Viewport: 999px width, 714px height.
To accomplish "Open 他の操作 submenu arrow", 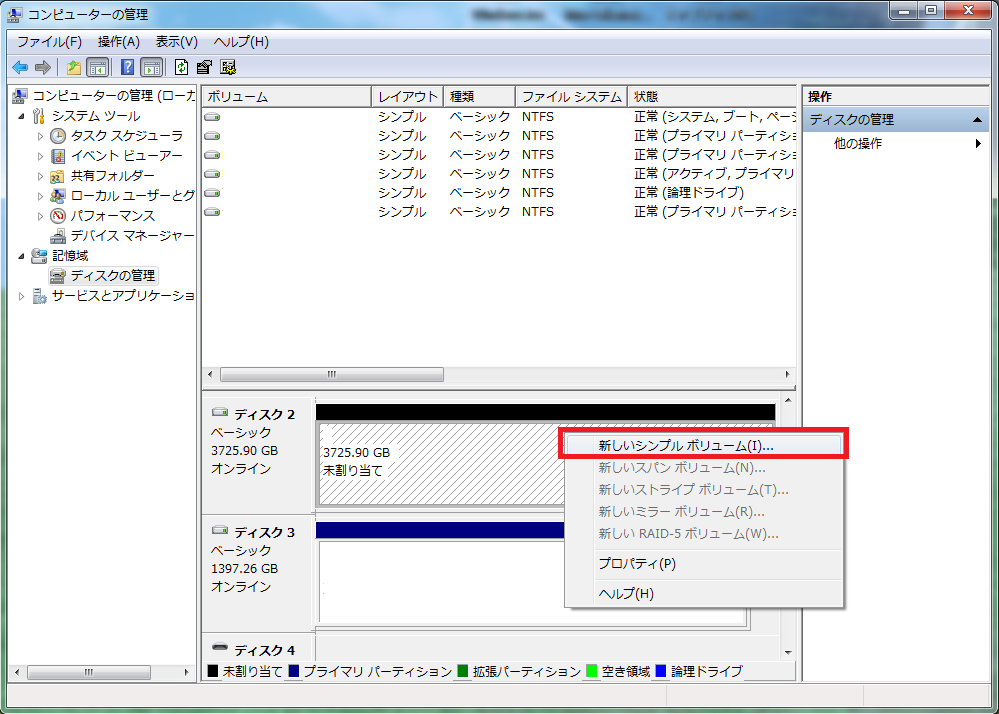I will (978, 144).
